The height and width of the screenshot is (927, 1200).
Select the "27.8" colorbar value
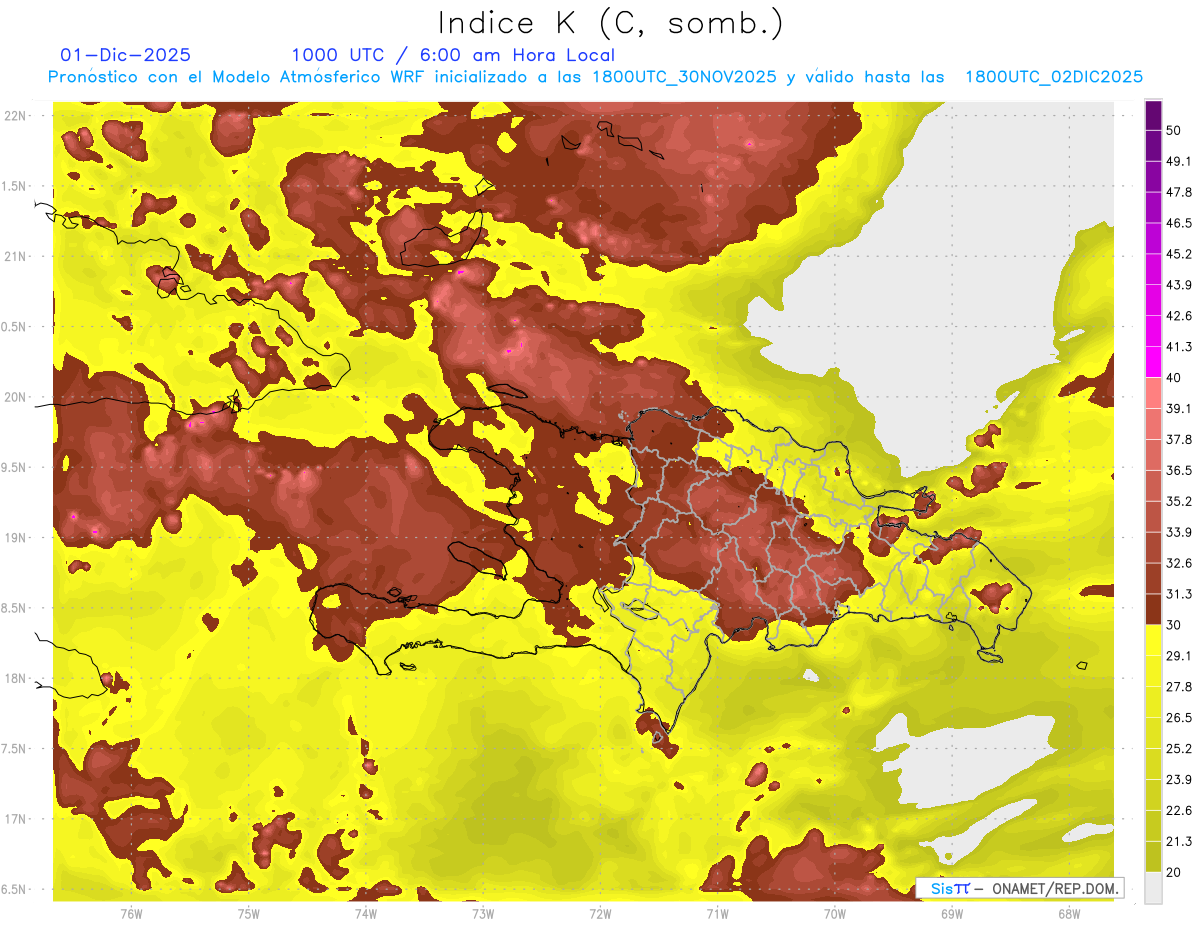point(1179,687)
